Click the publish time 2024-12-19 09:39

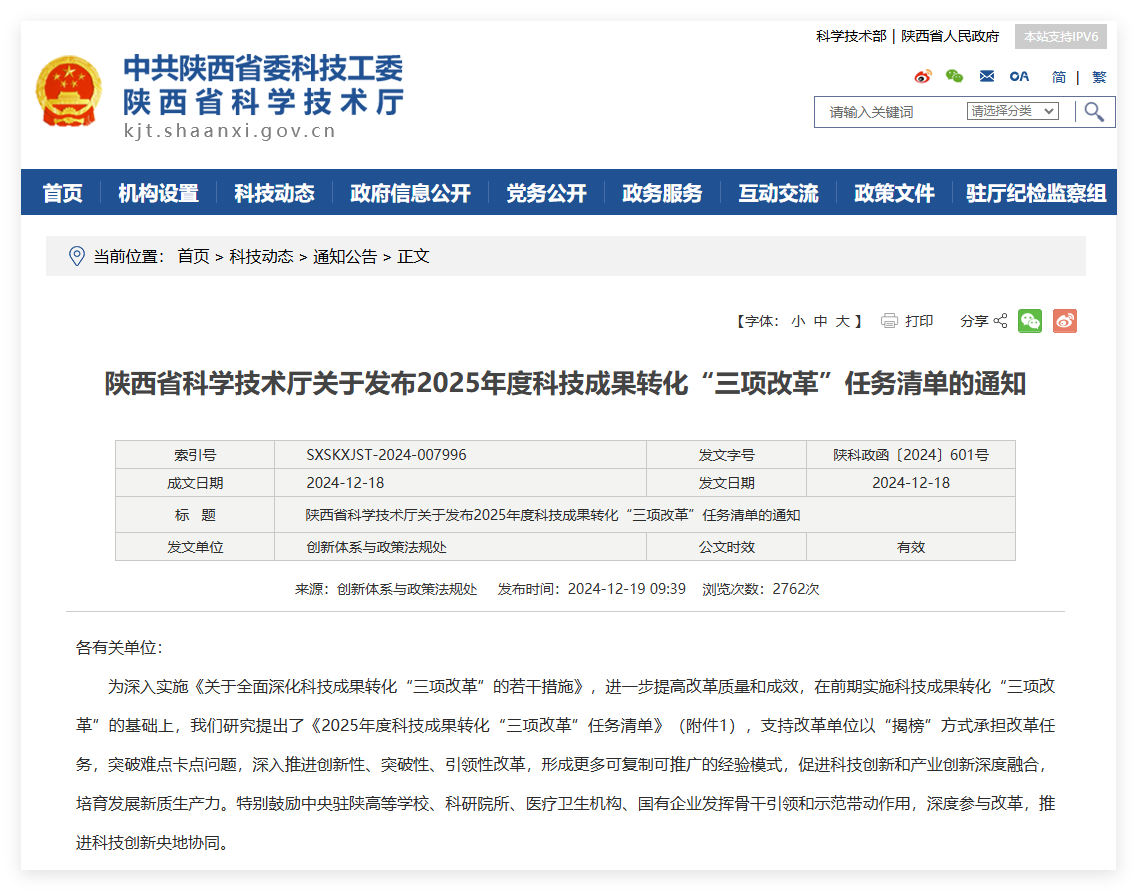pos(626,589)
